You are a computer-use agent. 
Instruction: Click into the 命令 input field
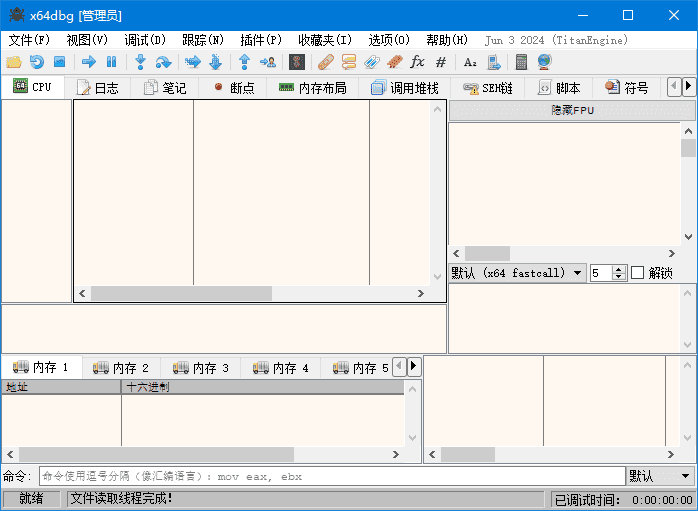(330, 476)
